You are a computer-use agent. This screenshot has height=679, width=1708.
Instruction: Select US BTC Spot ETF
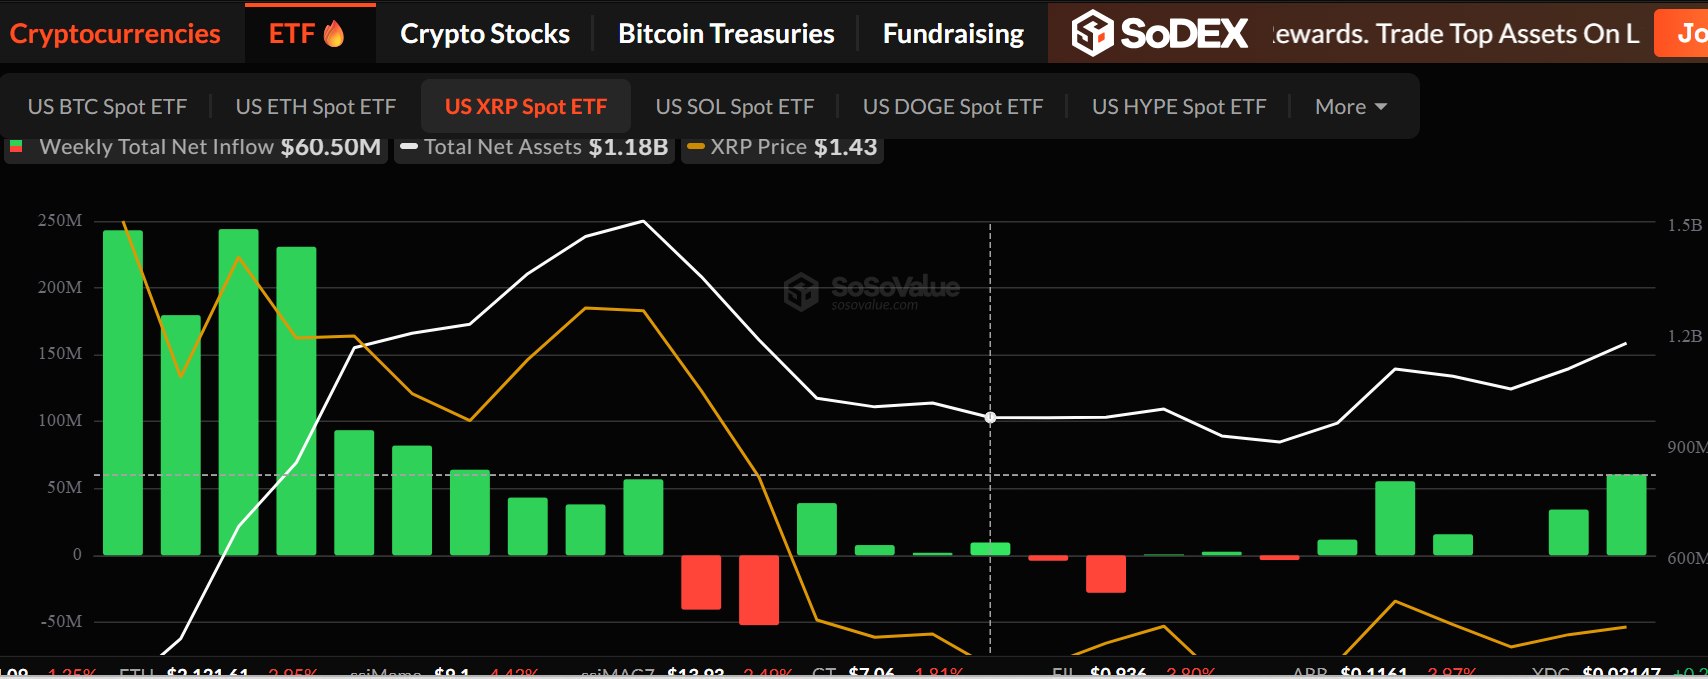click(107, 107)
